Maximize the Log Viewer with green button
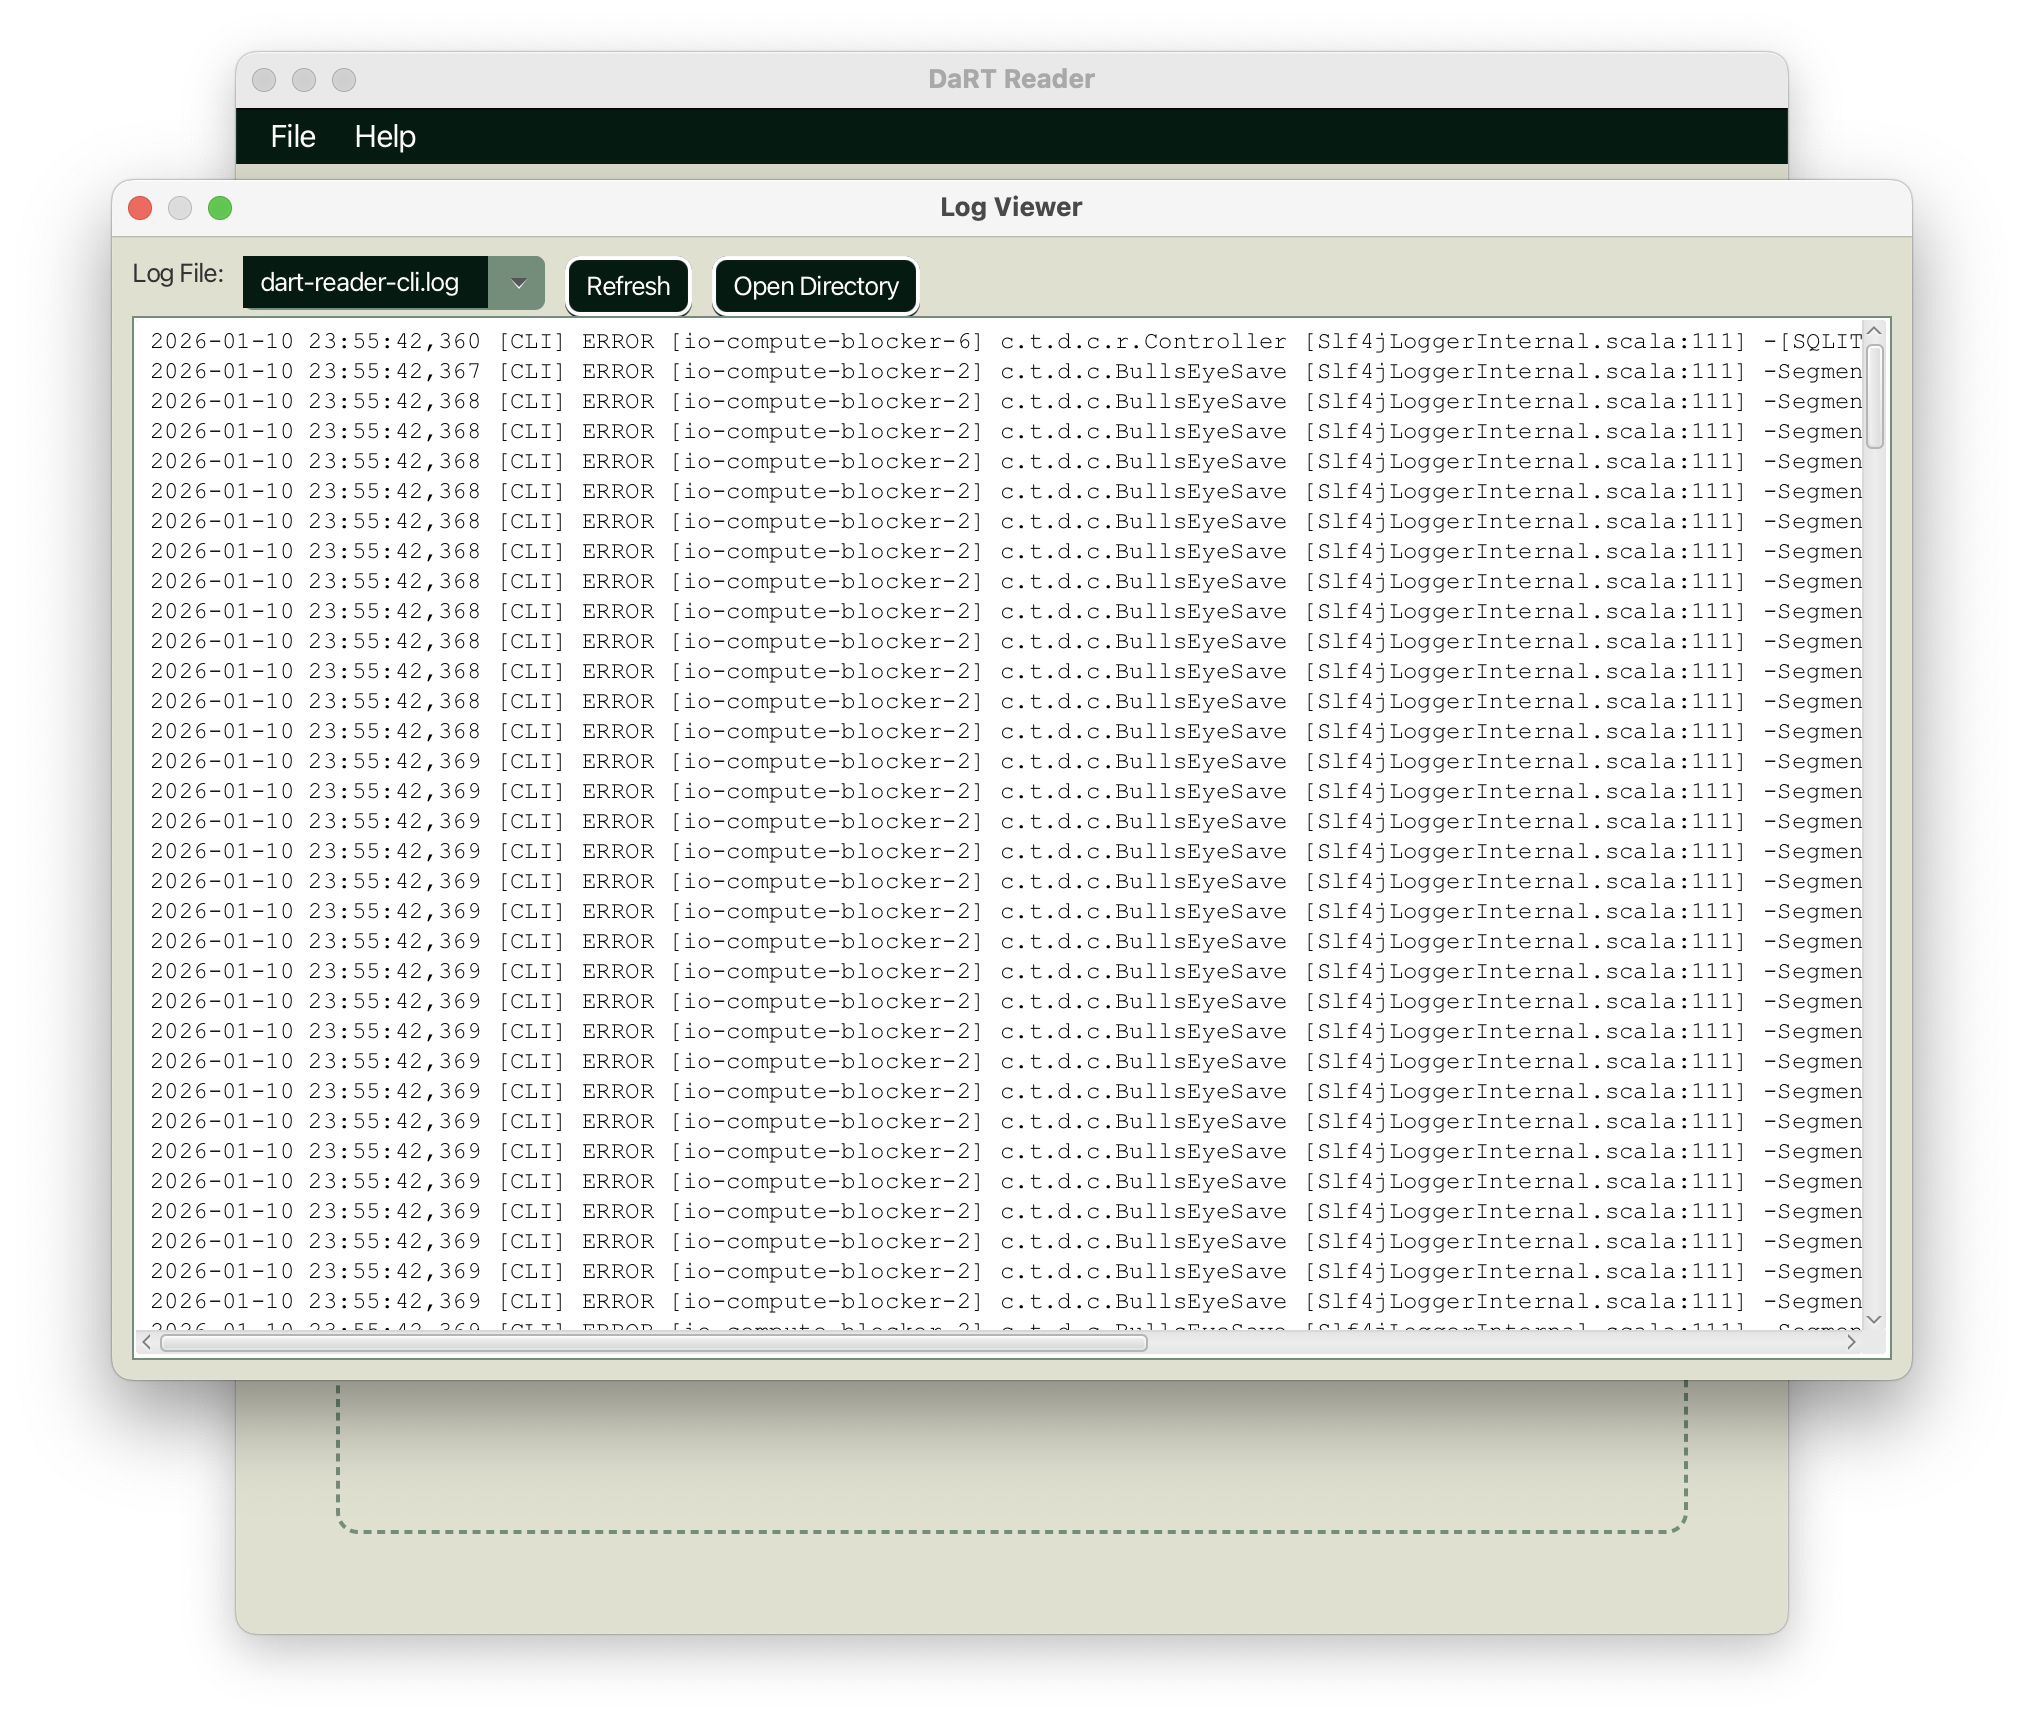Image resolution: width=2024 pixels, height=1718 pixels. click(220, 208)
